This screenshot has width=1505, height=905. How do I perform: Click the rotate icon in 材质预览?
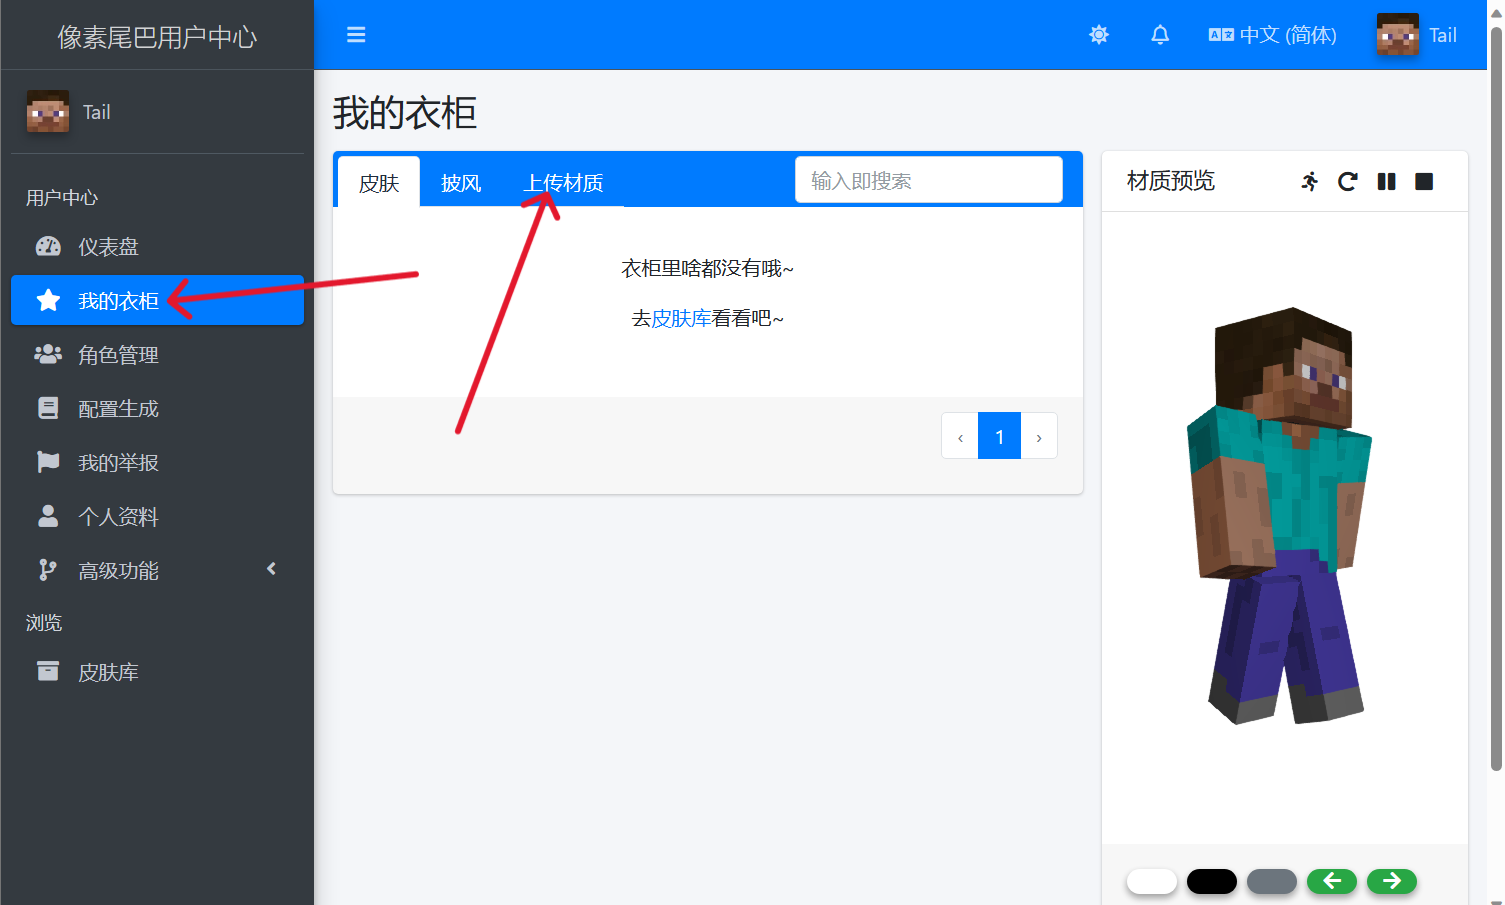(x=1347, y=181)
